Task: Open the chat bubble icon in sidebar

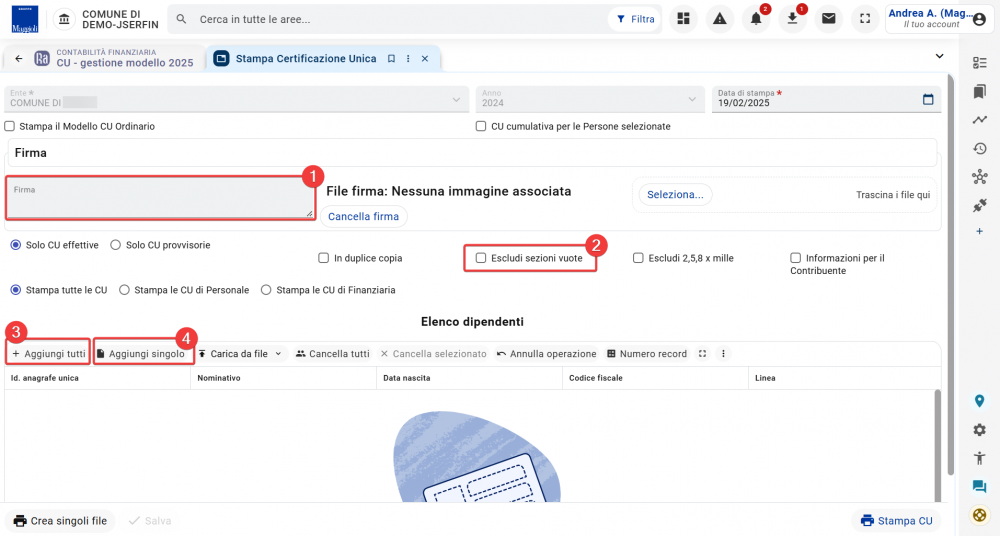Action: pos(980,486)
